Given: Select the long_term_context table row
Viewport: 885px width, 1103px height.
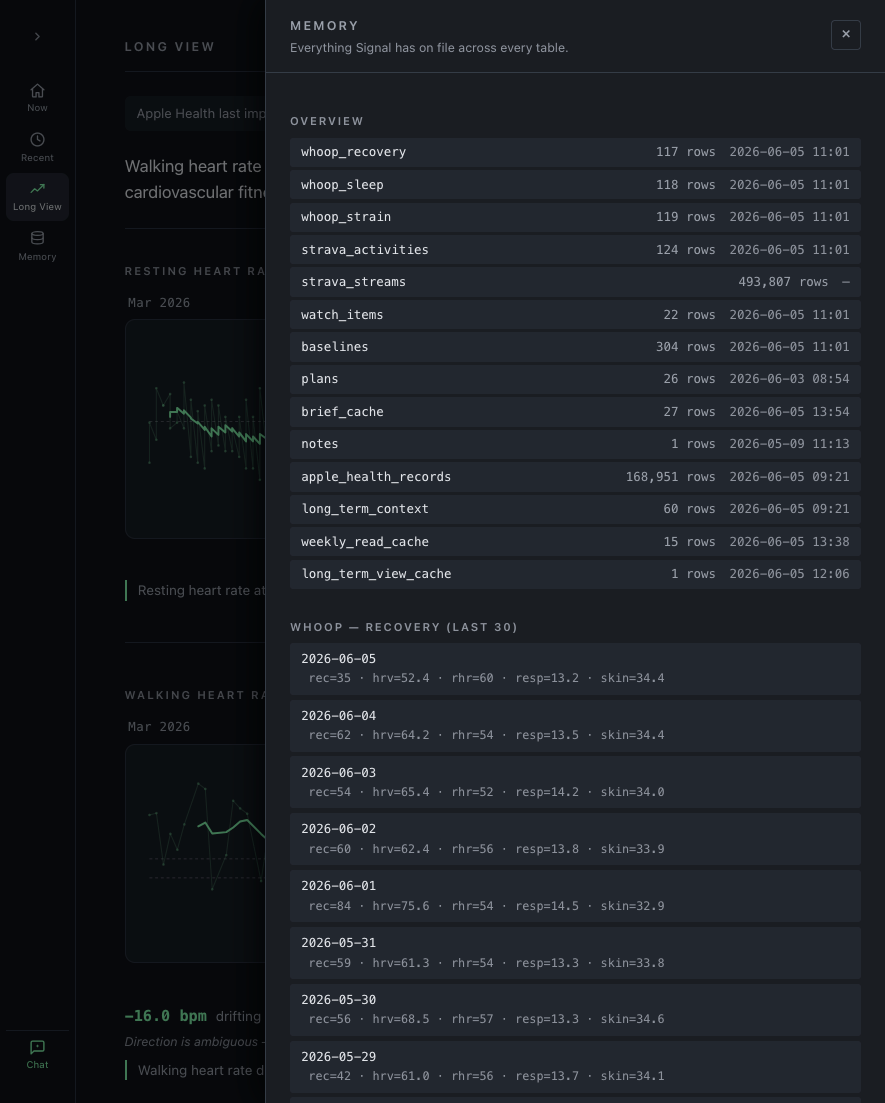Looking at the screenshot, I should coord(575,509).
